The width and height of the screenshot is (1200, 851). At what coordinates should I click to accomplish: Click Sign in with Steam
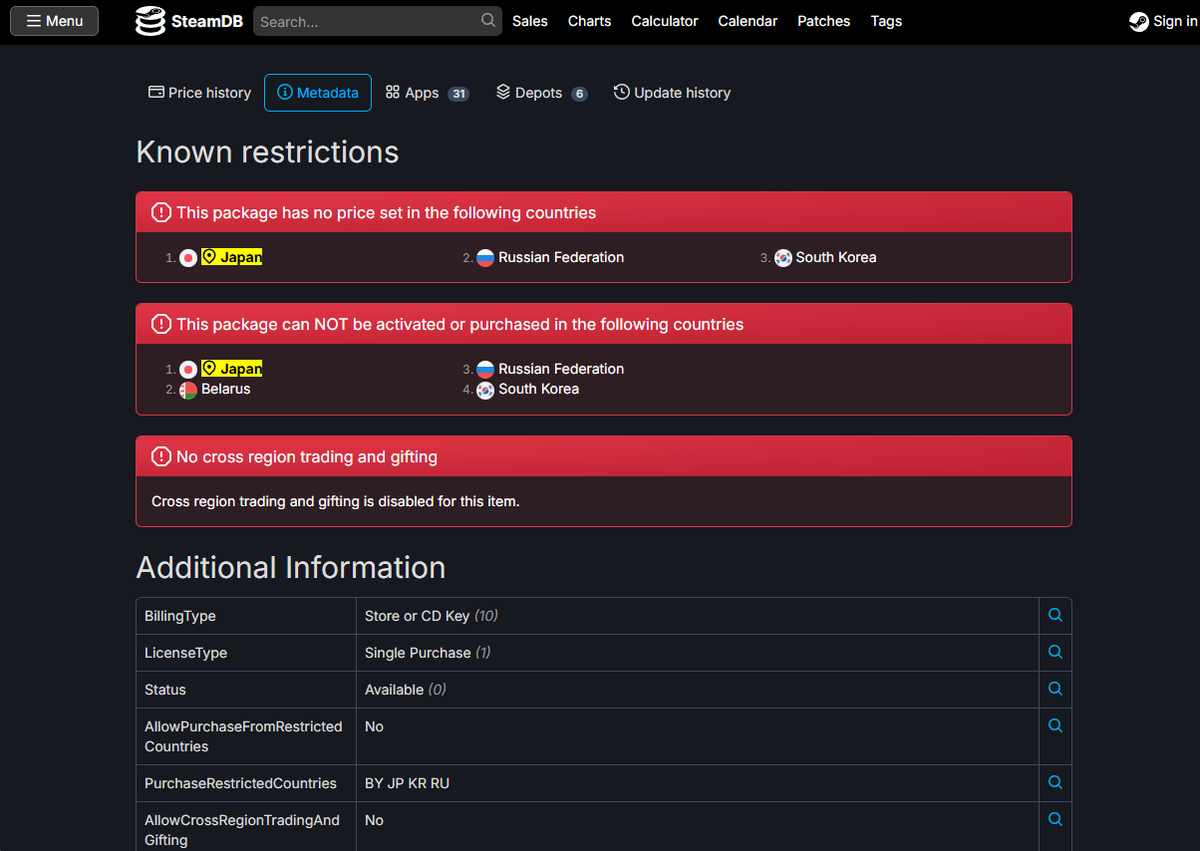[1163, 21]
